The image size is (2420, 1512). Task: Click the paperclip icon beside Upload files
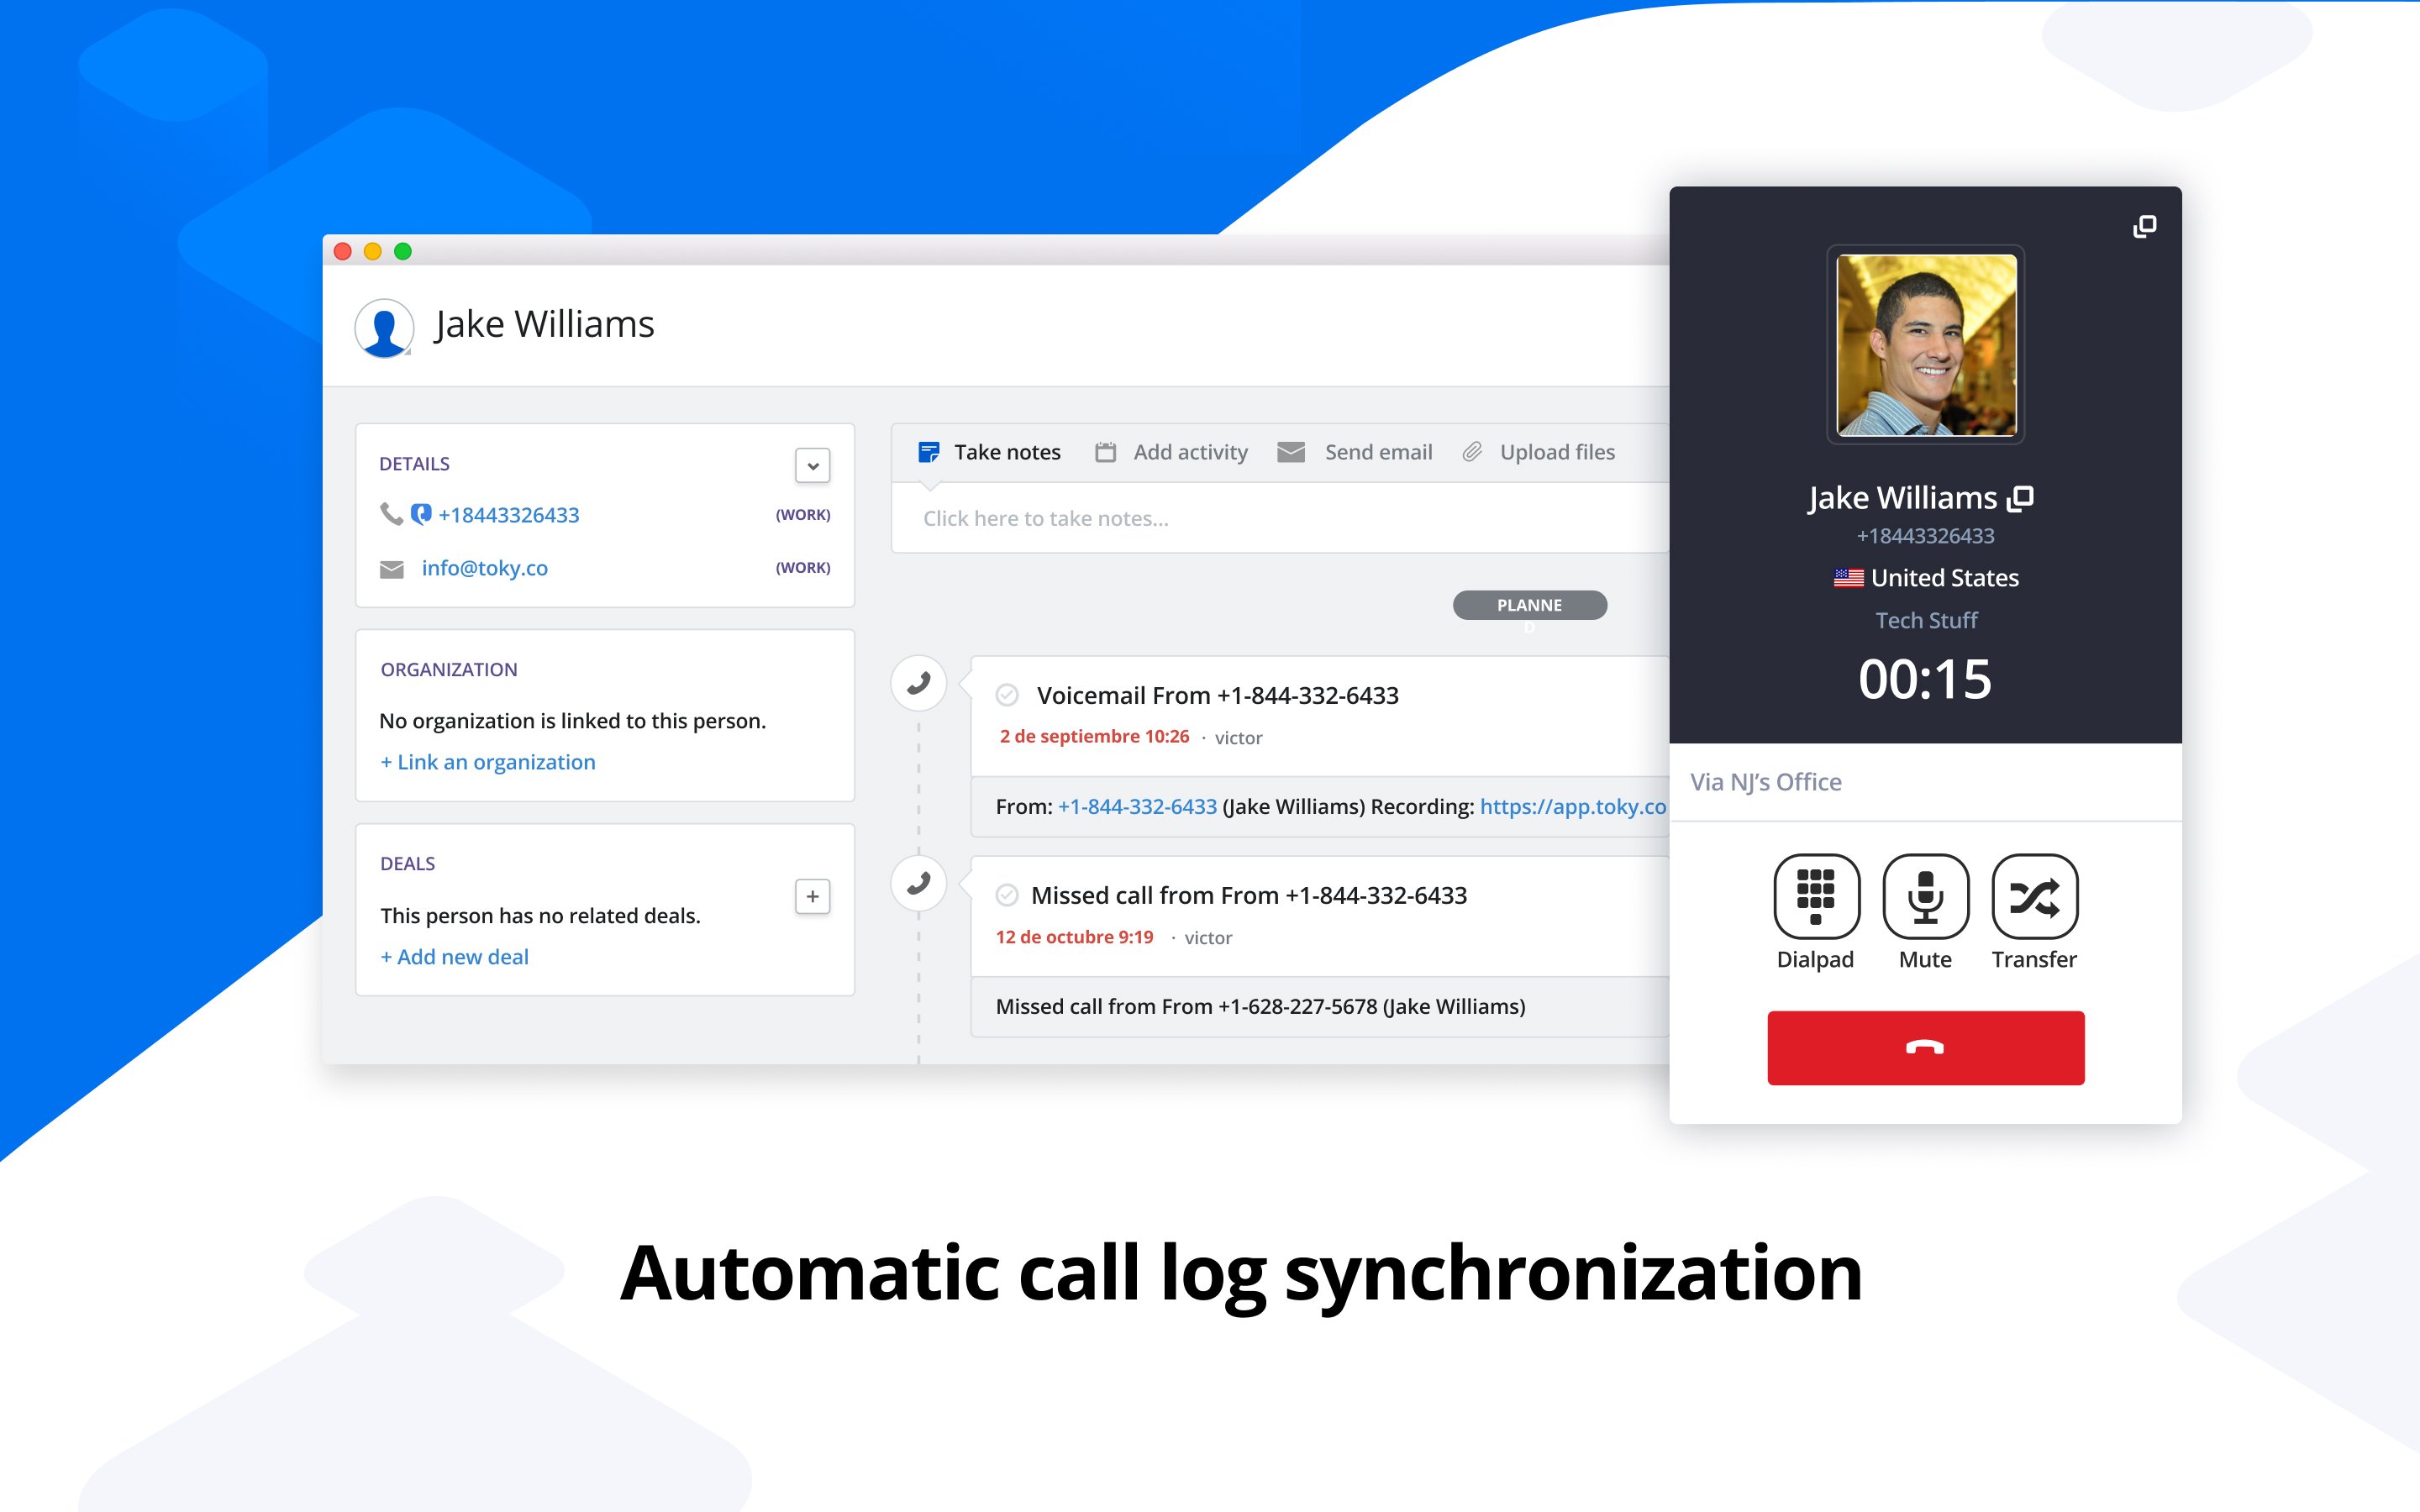click(x=1472, y=453)
